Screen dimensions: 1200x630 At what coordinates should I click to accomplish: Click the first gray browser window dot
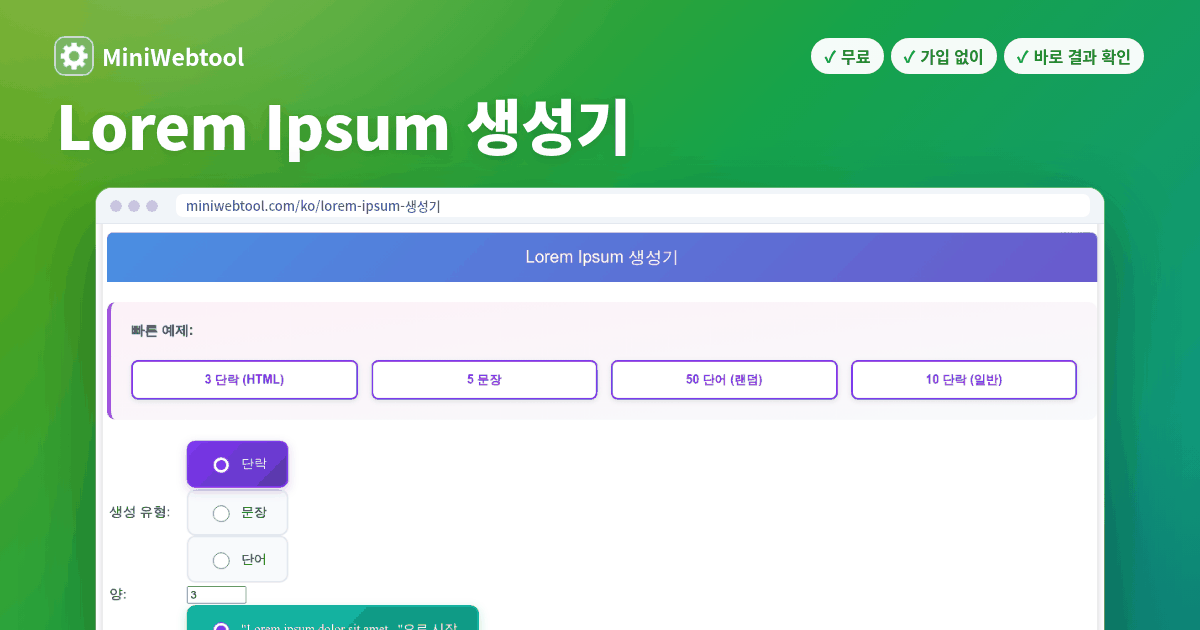pos(116,206)
